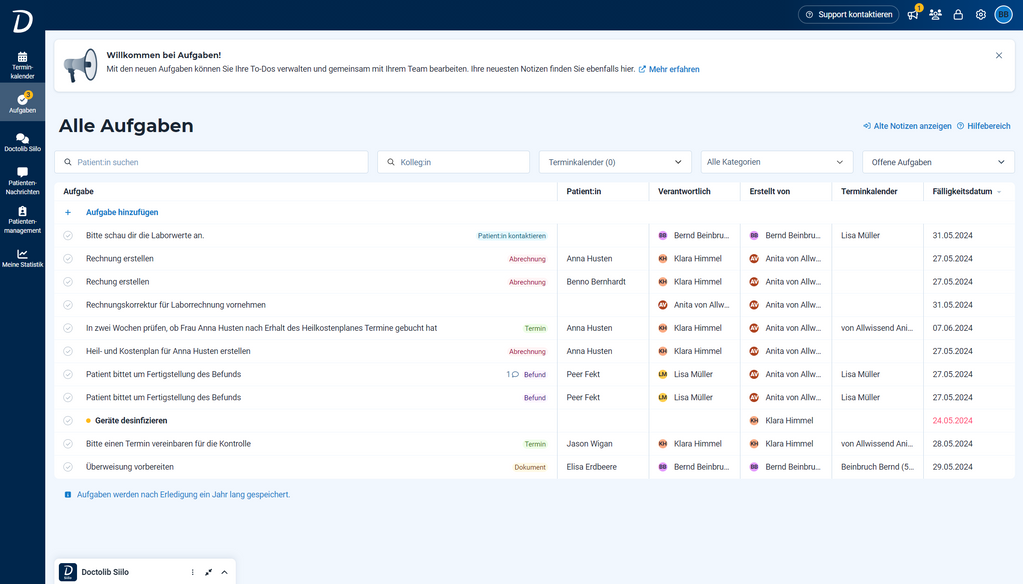Click the Support kontaktieren button

(x=846, y=14)
